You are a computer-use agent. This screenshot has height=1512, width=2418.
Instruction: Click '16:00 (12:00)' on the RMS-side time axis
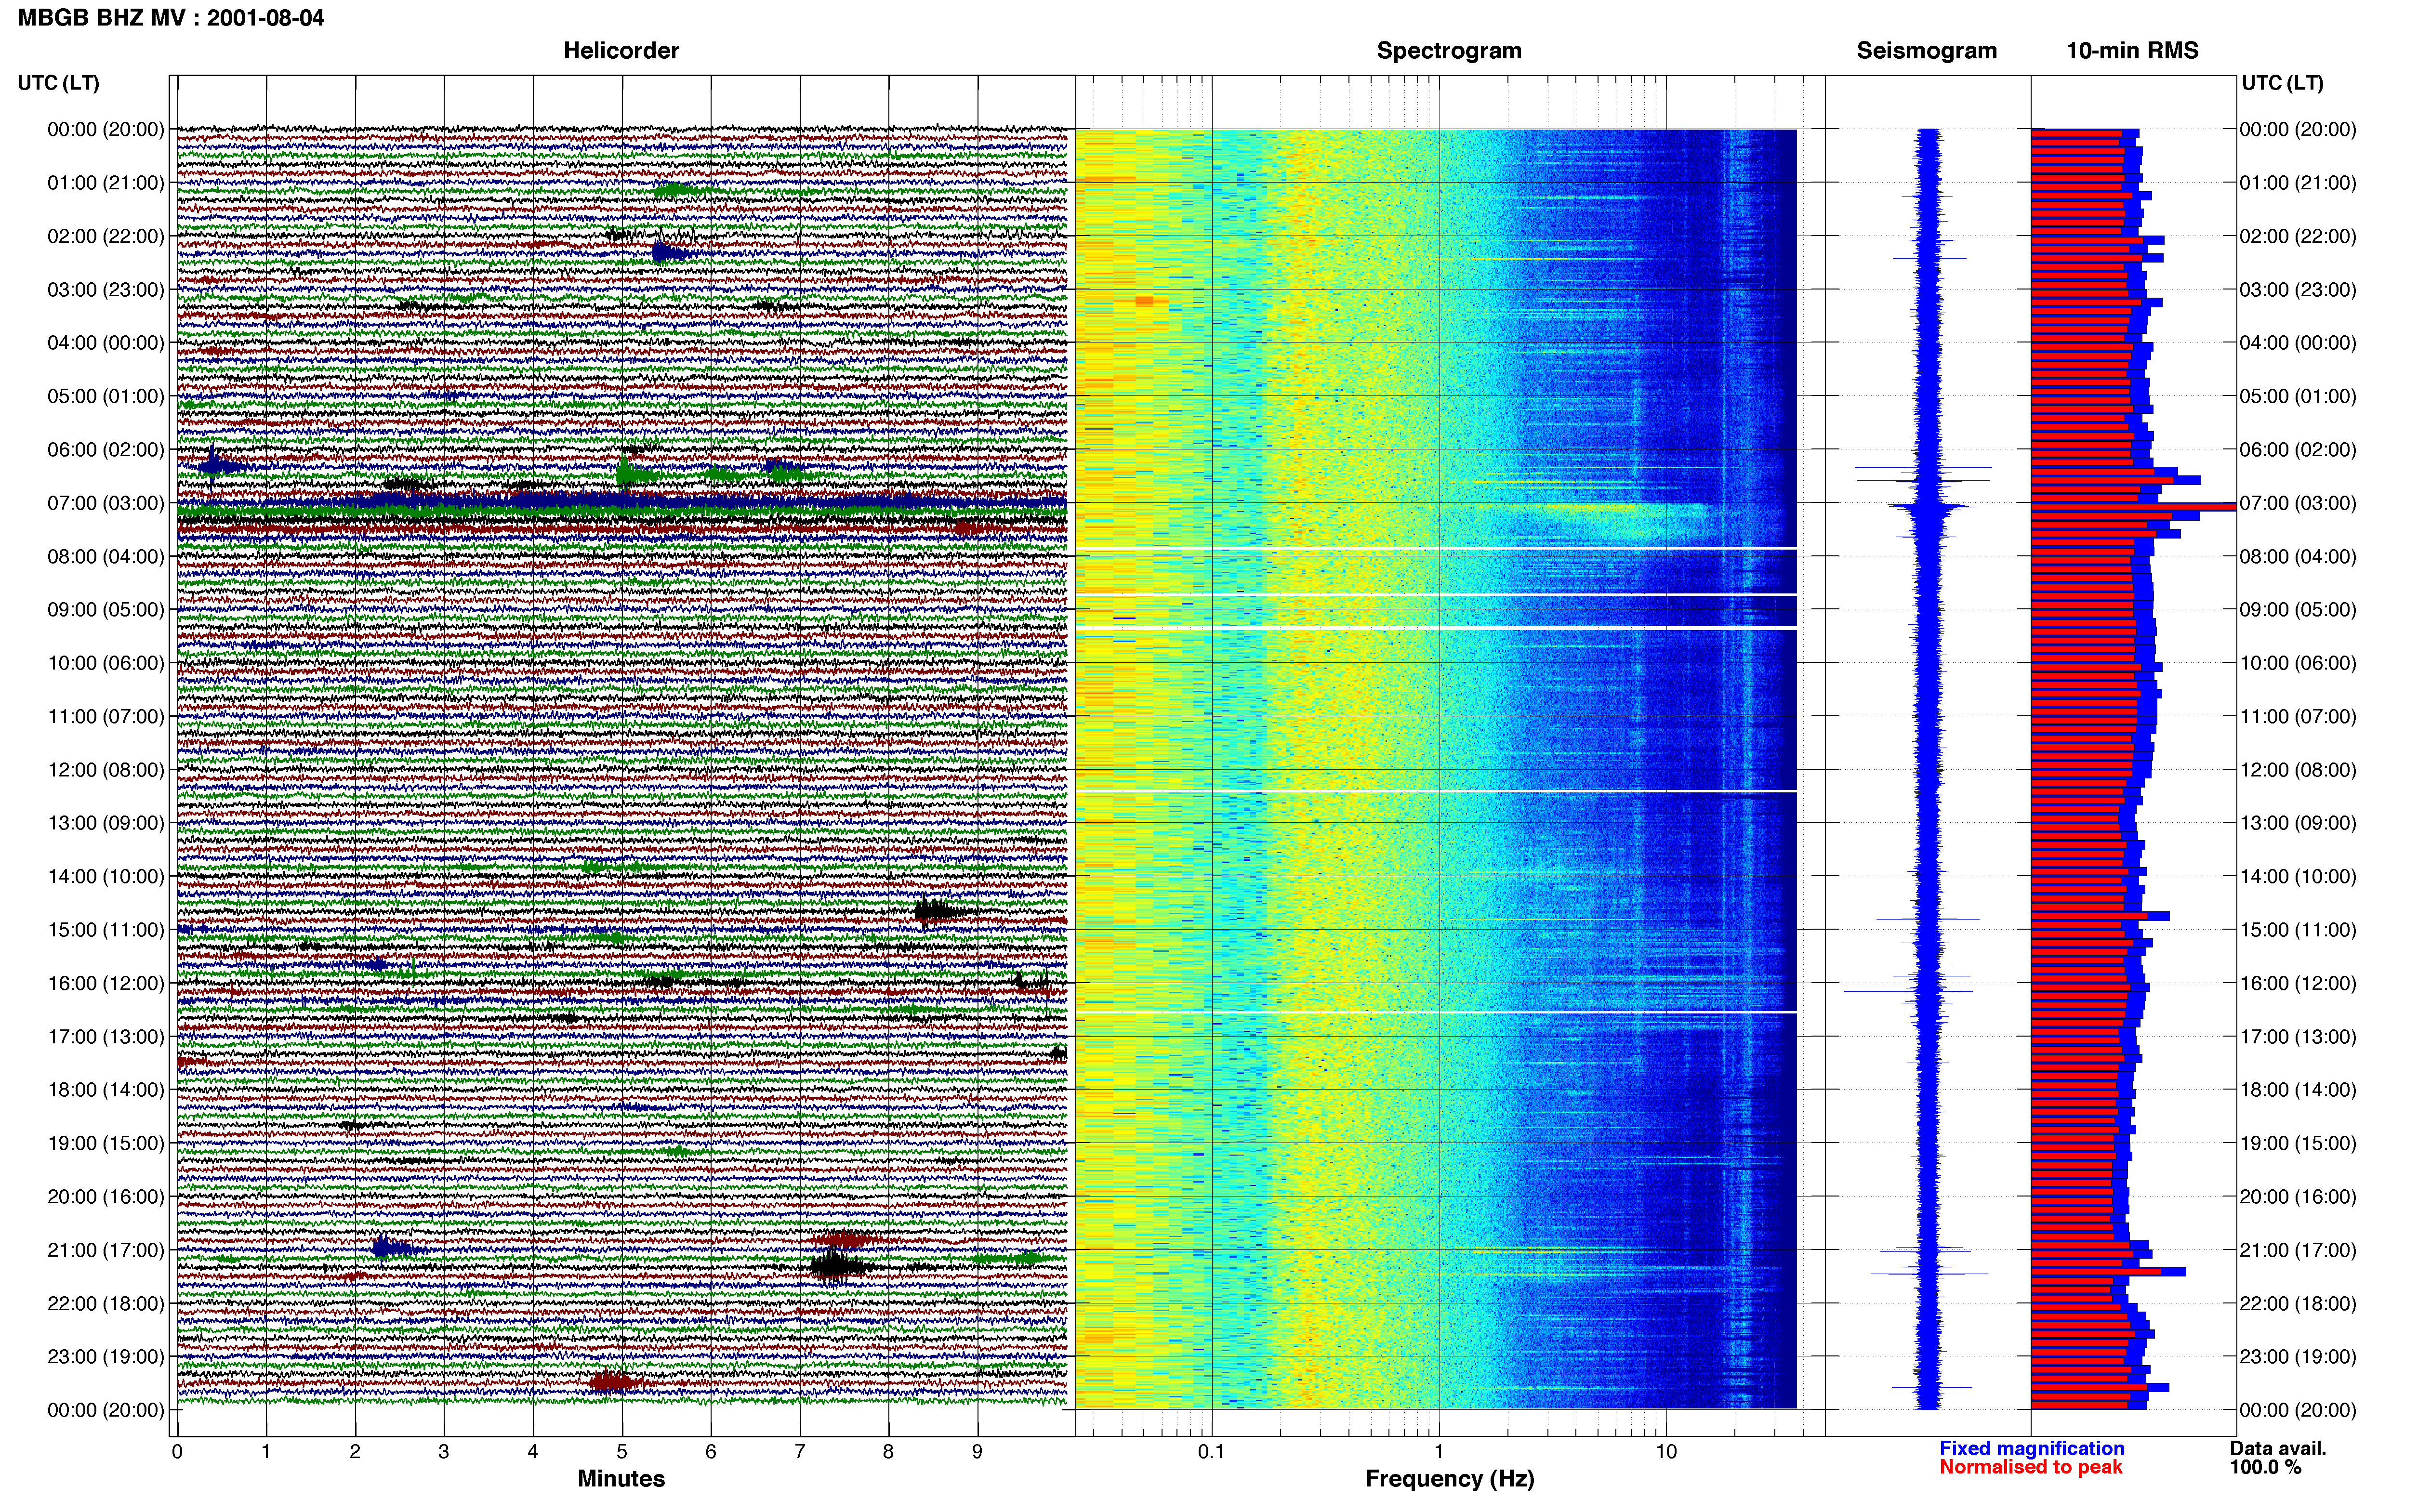2298,983
